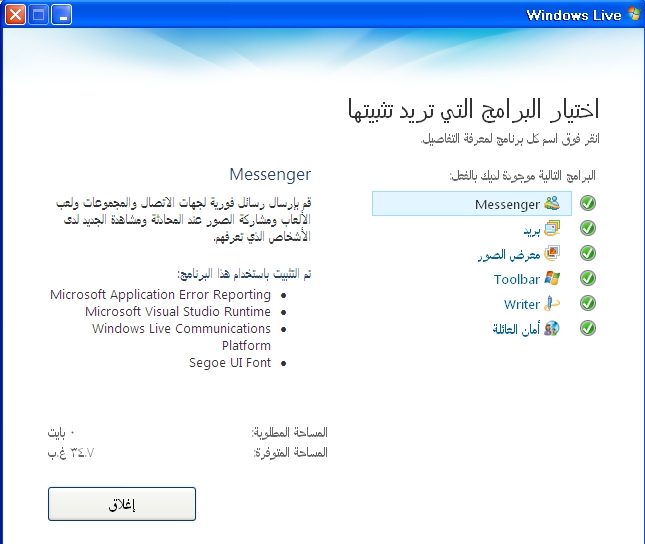Click the subtitle انقر فوق اسم كل برنامج
645x544 pixels.
click(x=510, y=139)
